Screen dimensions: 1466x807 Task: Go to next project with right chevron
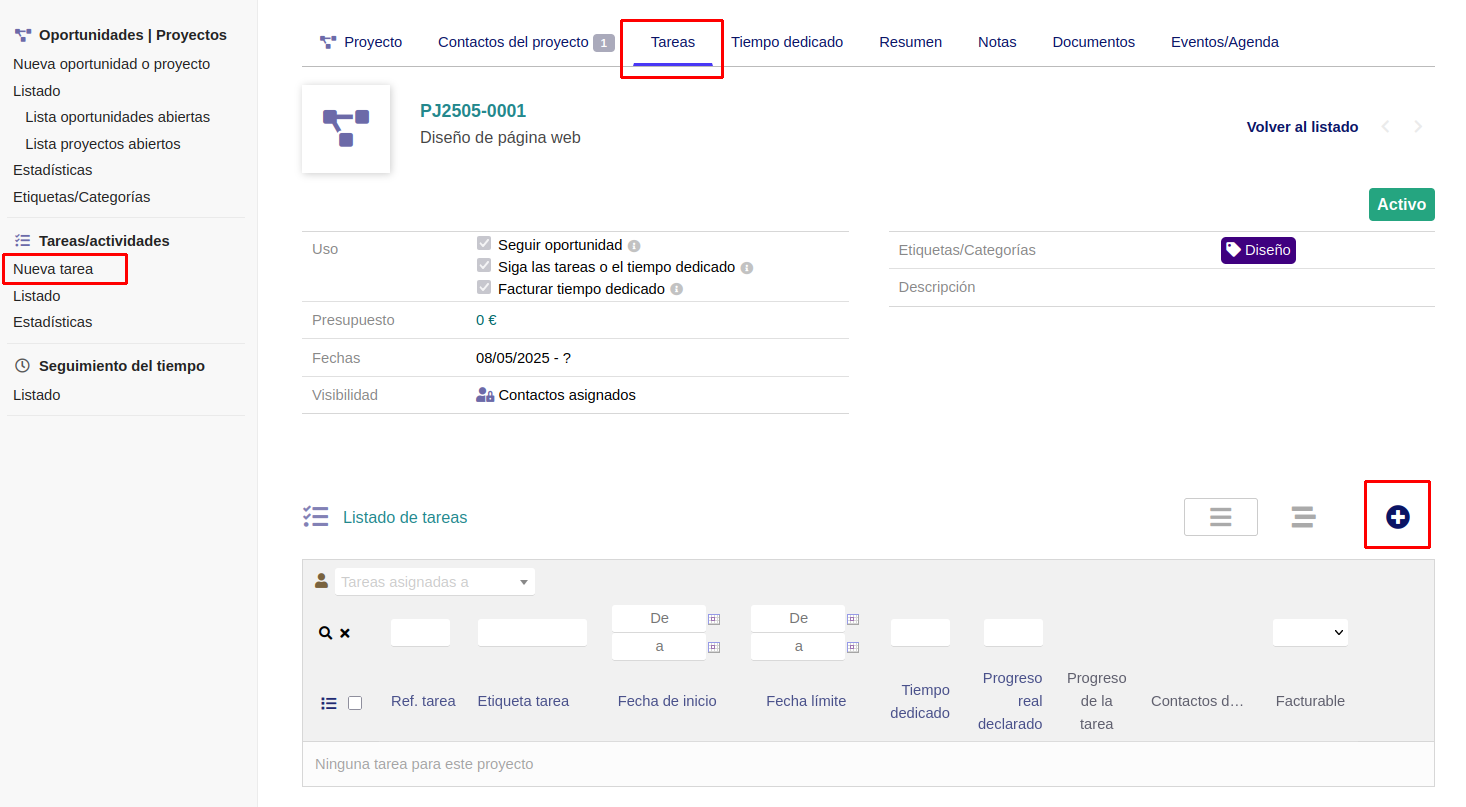click(x=1418, y=127)
